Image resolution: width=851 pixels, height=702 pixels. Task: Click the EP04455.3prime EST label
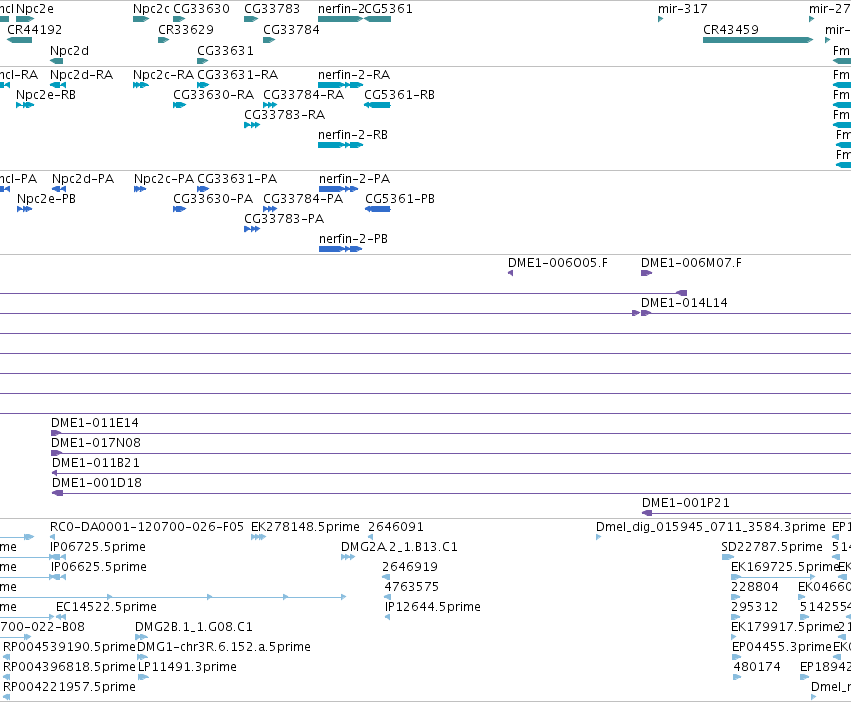coord(782,647)
